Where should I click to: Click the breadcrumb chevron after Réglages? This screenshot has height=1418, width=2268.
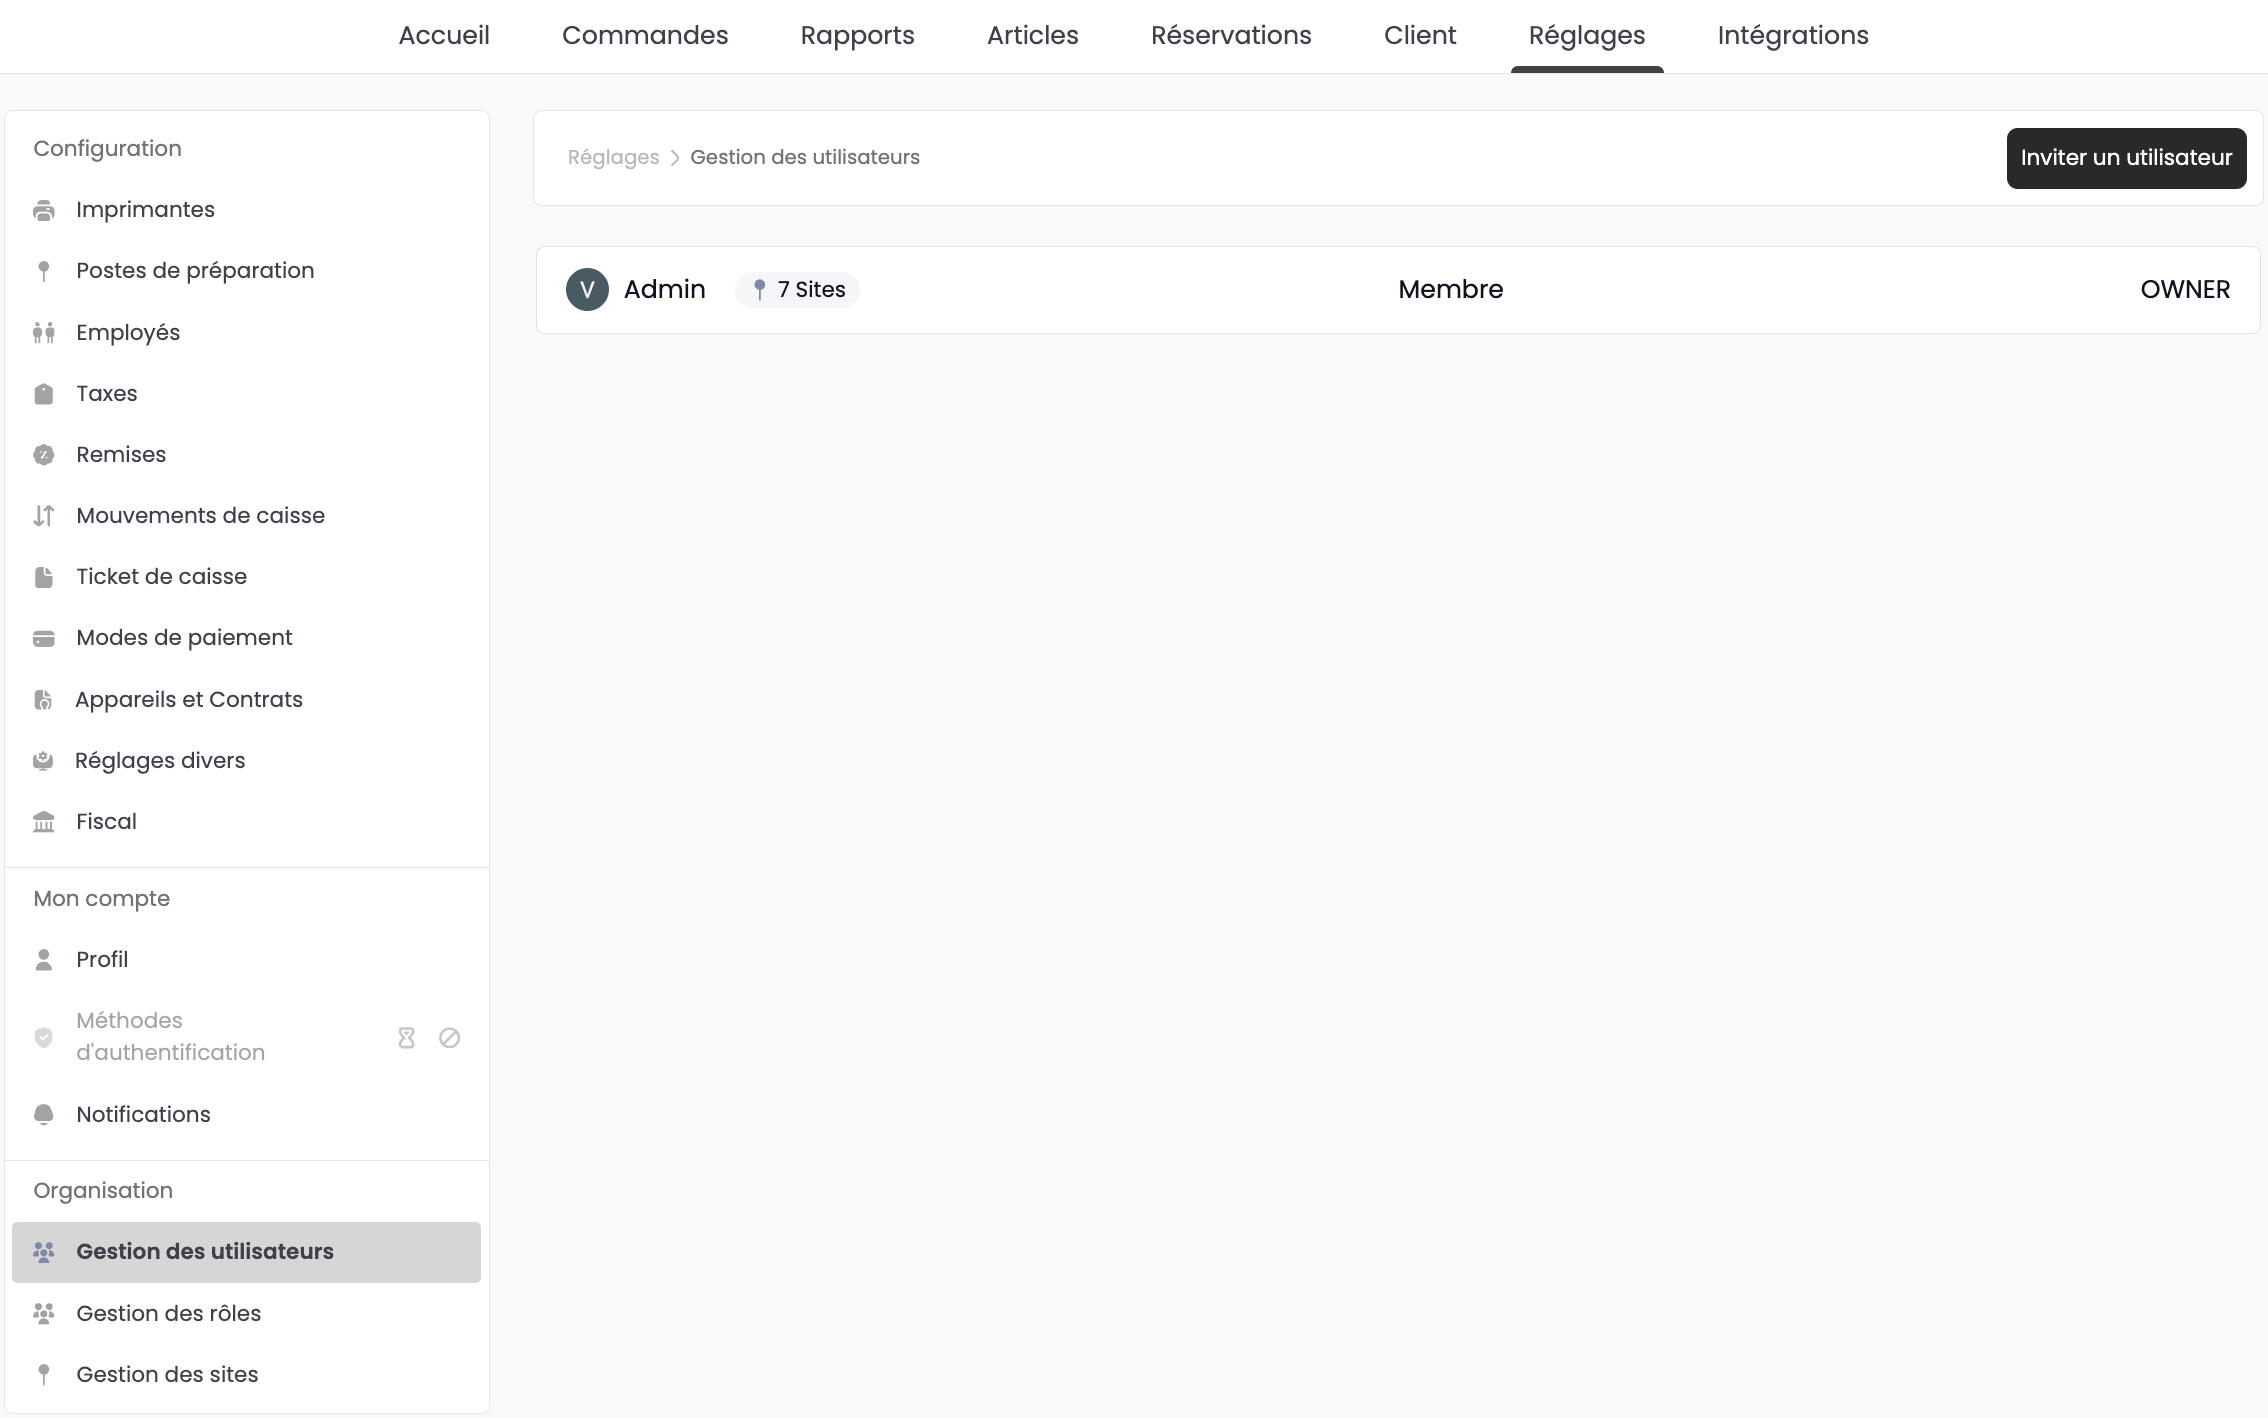(x=675, y=158)
